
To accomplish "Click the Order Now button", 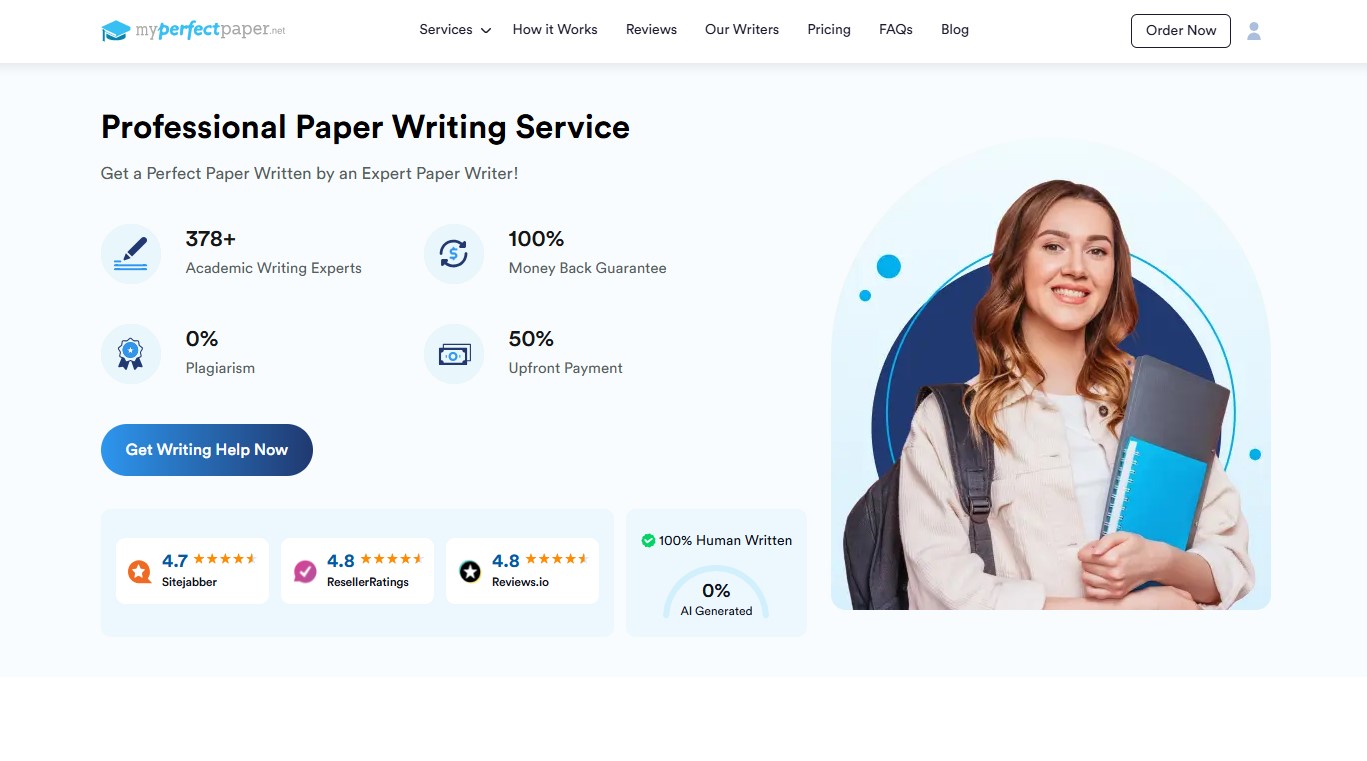I will coord(1181,31).
